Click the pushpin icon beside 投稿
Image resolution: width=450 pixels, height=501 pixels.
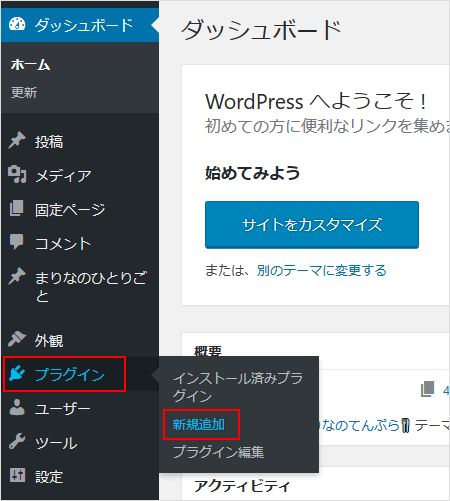coord(17,140)
